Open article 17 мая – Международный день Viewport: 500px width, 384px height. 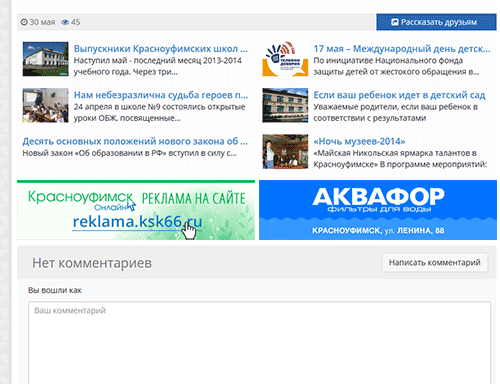tap(402, 49)
